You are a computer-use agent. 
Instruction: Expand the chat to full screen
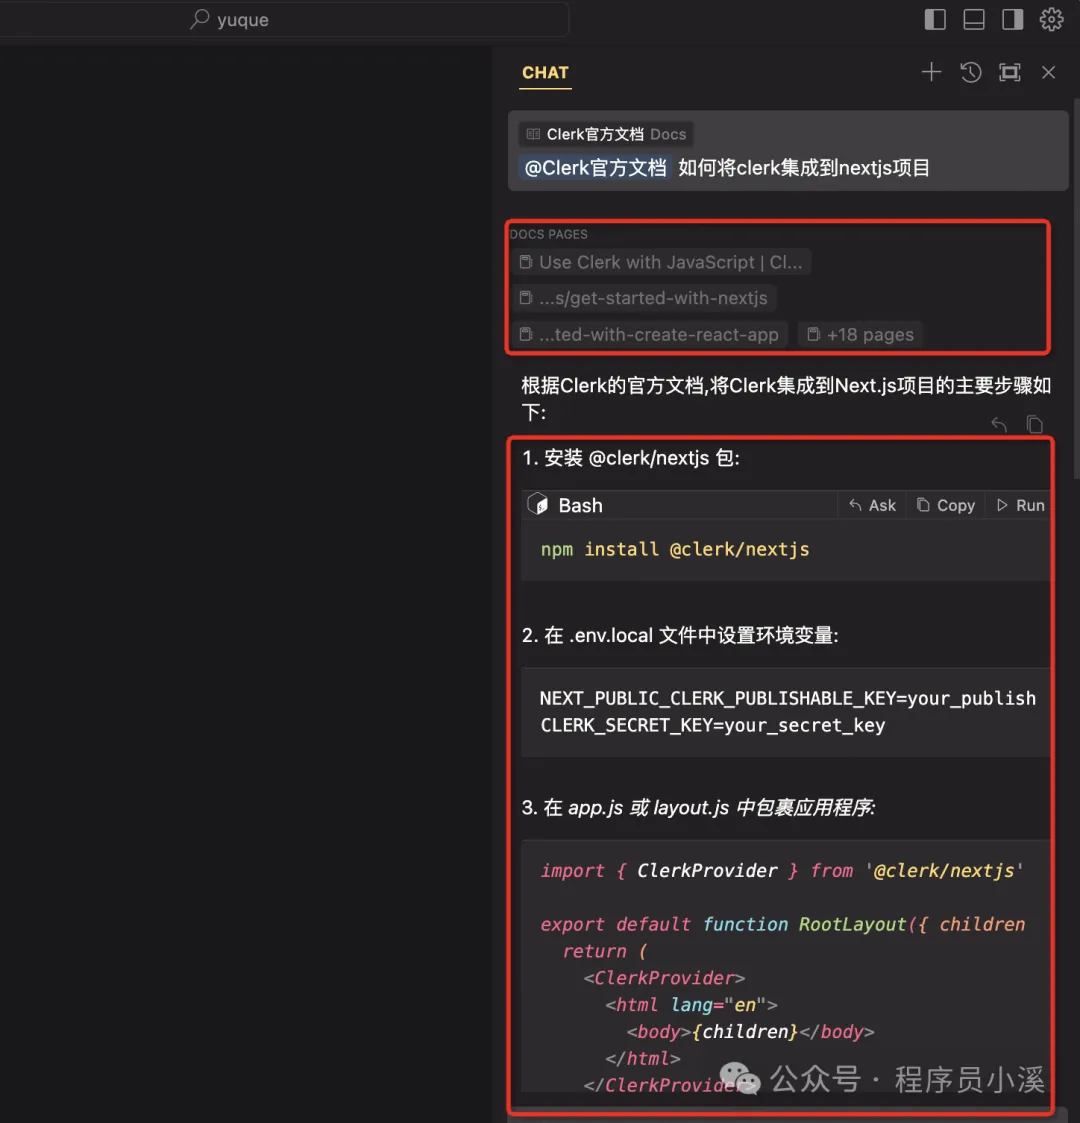[x=1009, y=71]
